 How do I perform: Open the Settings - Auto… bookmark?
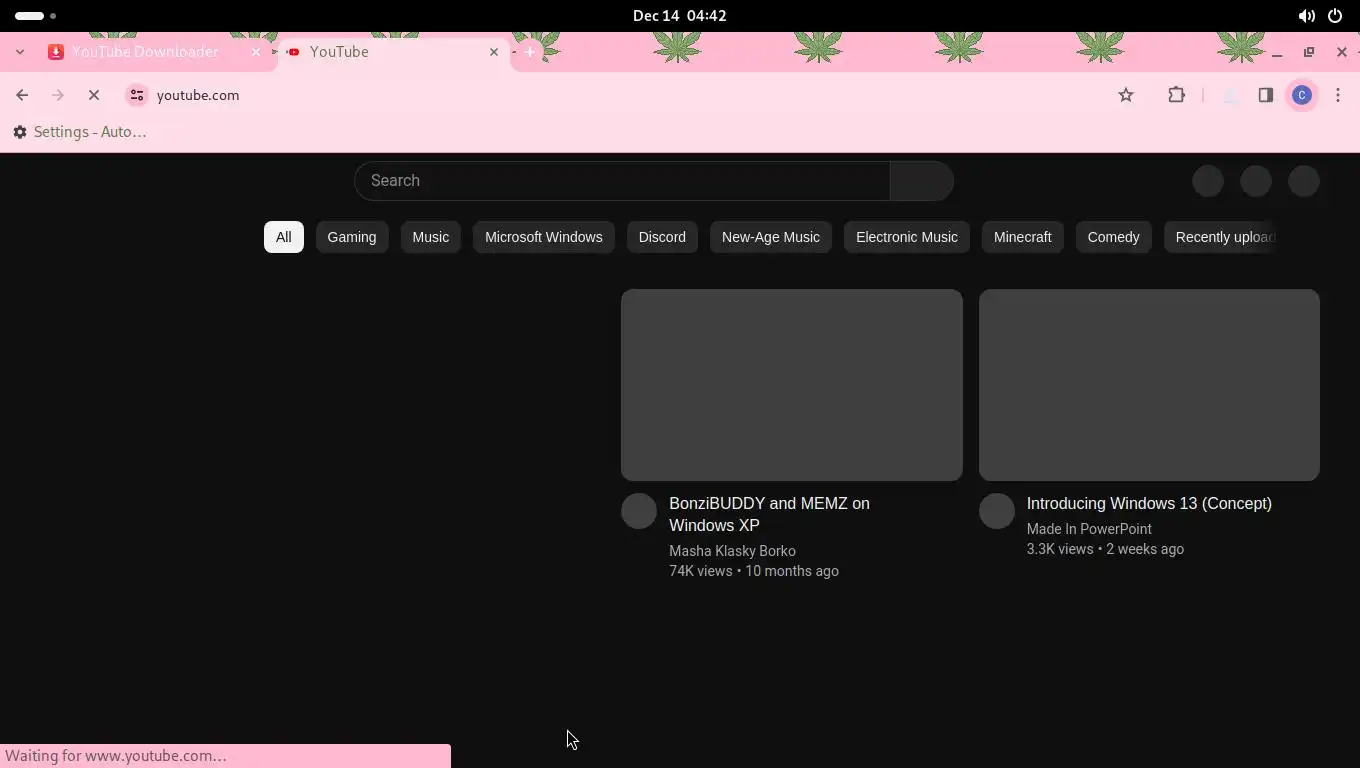point(80,132)
